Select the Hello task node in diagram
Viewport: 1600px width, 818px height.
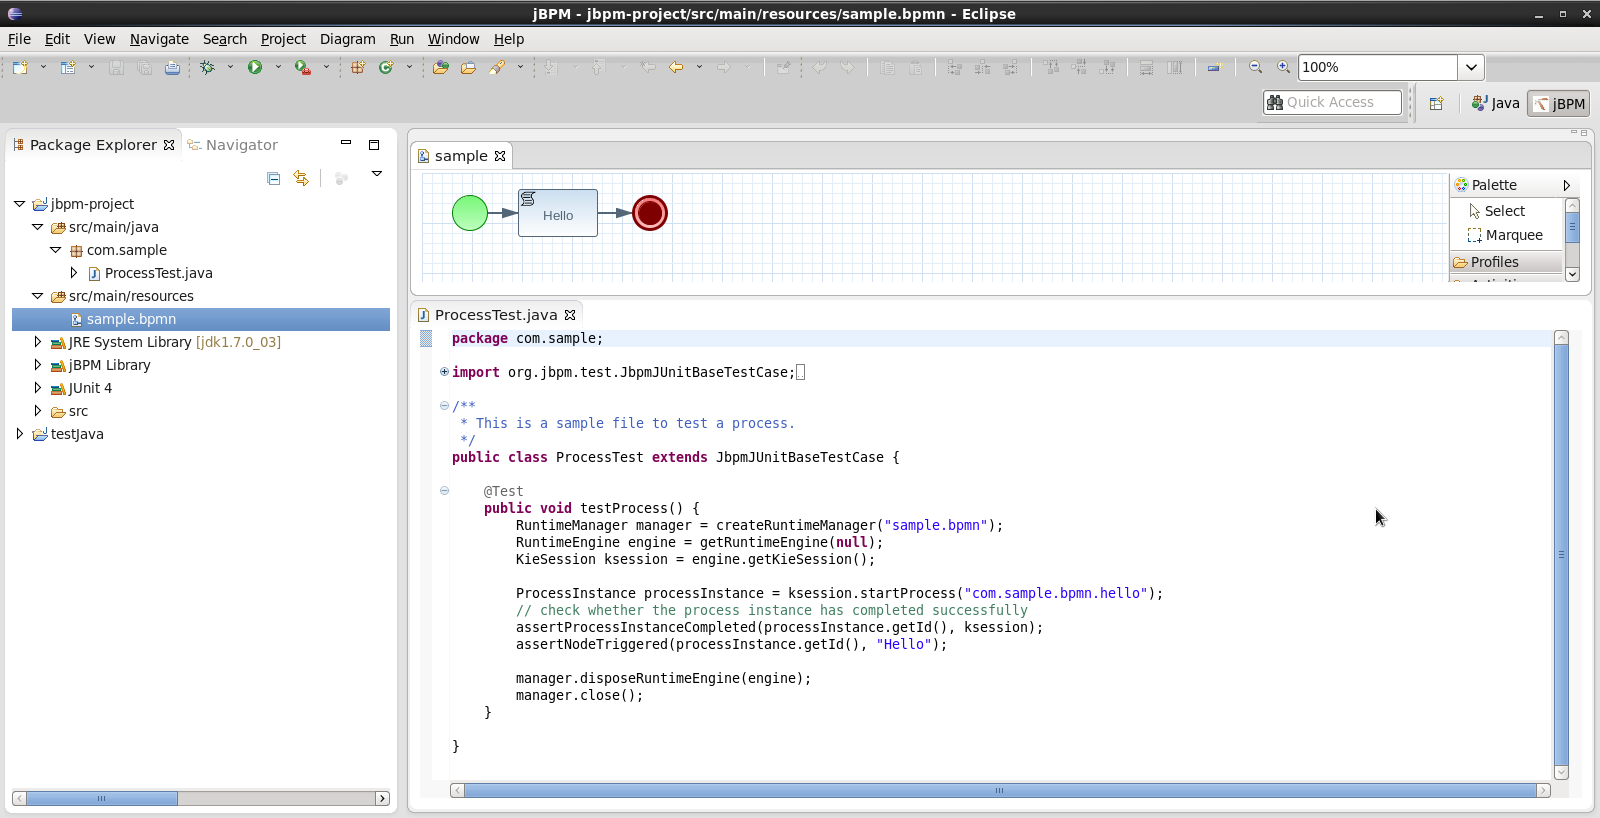coord(558,214)
